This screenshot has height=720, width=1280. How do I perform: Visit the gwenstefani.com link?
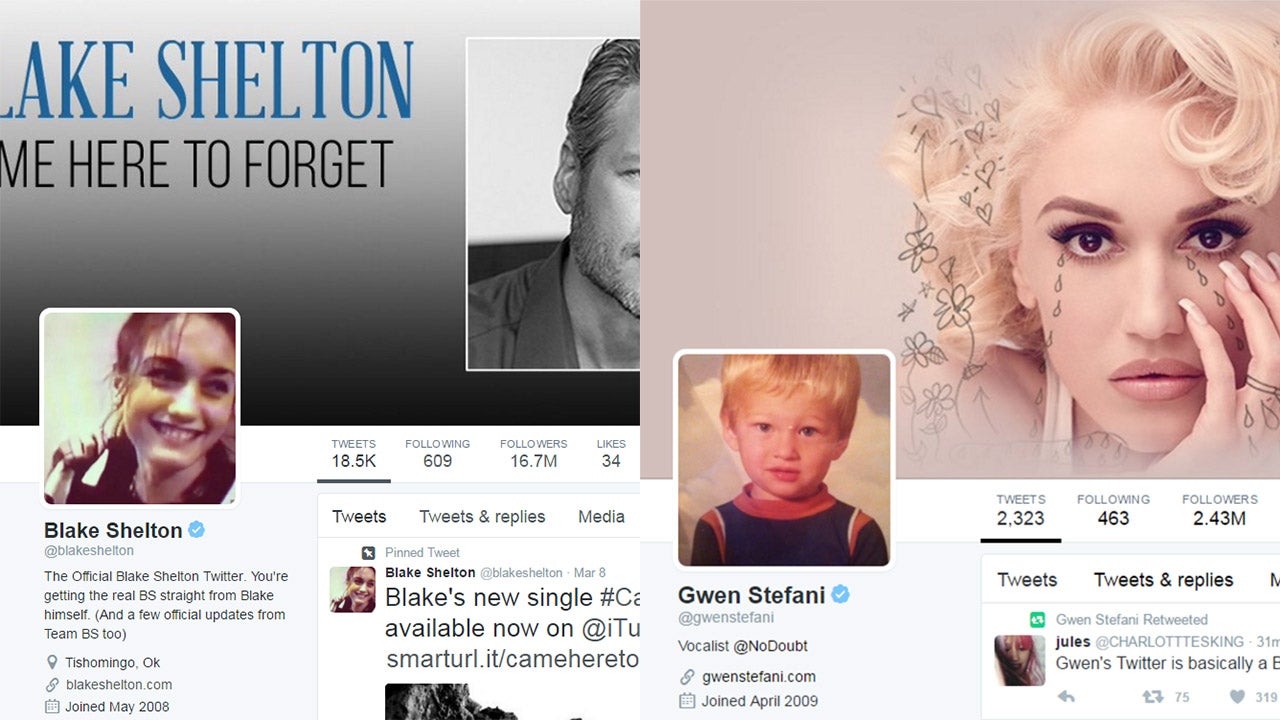(x=759, y=676)
